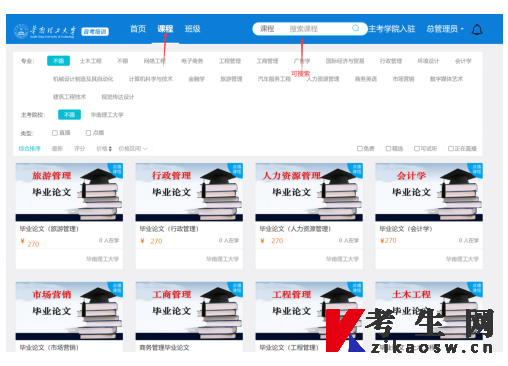
Task: Filter by 视觉传达设计 major
Action: 118,97
